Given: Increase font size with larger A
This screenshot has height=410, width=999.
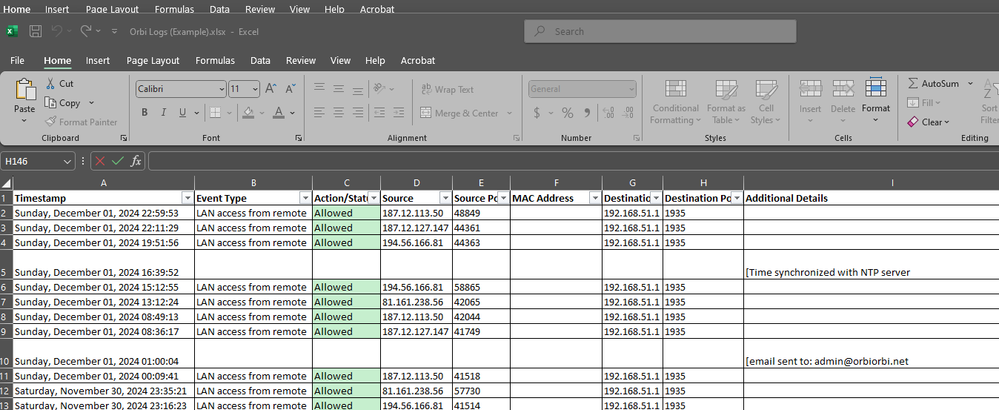Looking at the screenshot, I should 271,89.
